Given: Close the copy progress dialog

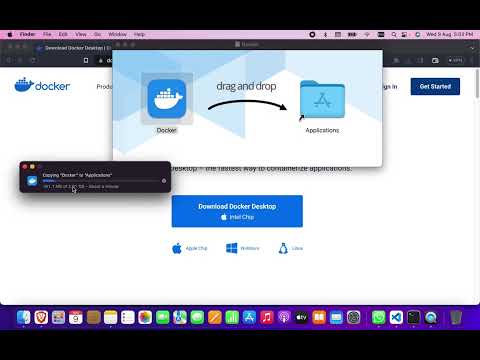Looking at the screenshot, I should click(x=25, y=166).
